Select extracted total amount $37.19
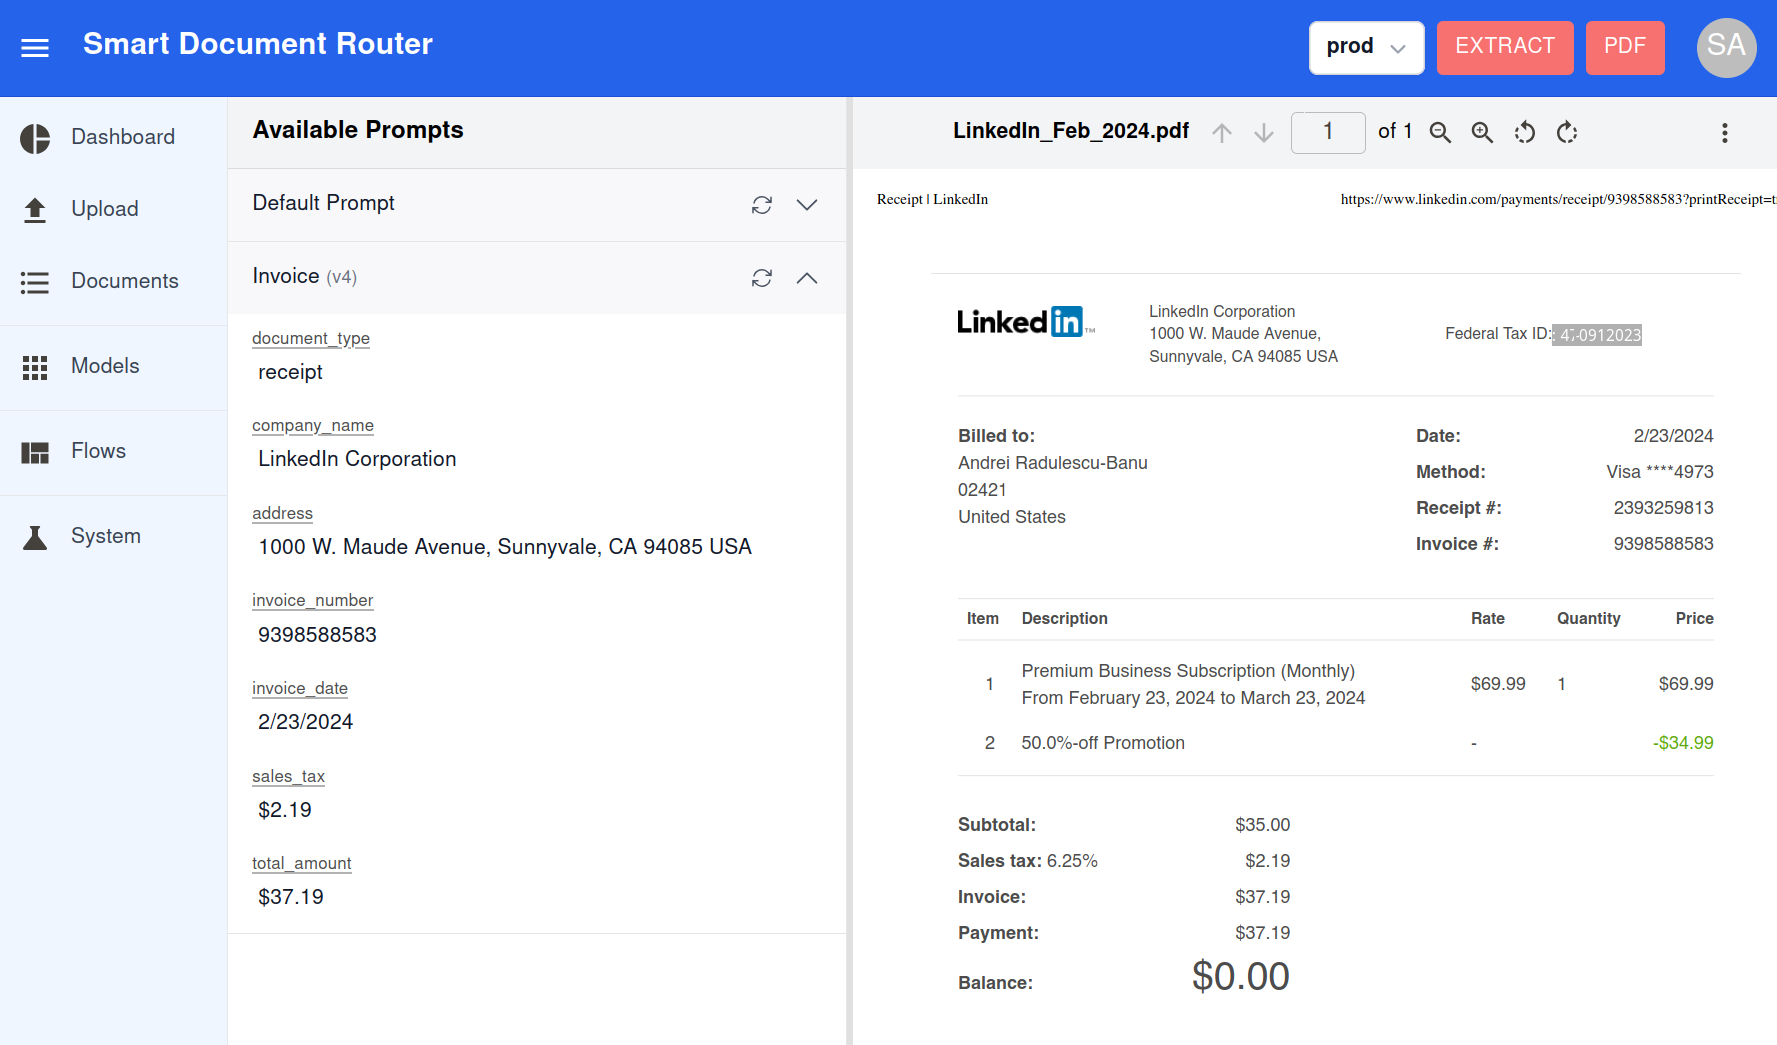This screenshot has height=1045, width=1777. click(291, 897)
